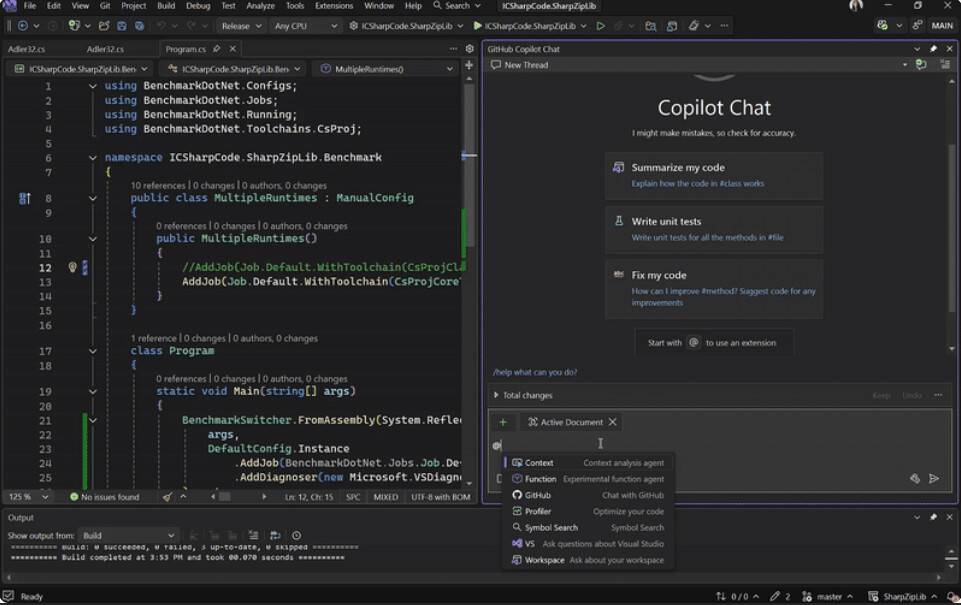Image resolution: width=961 pixels, height=605 pixels.
Task: Click the send message arrow icon
Action: (x=934, y=479)
